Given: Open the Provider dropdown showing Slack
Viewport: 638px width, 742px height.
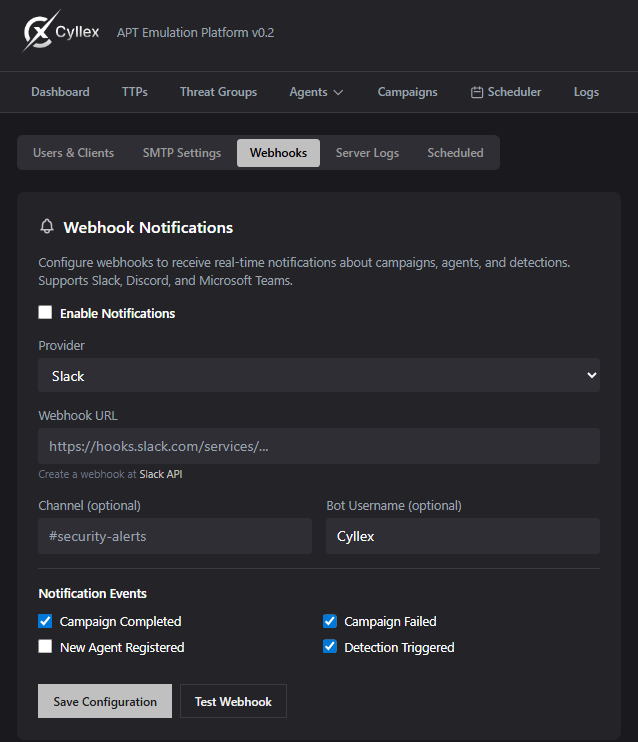Looking at the screenshot, I should click(319, 375).
